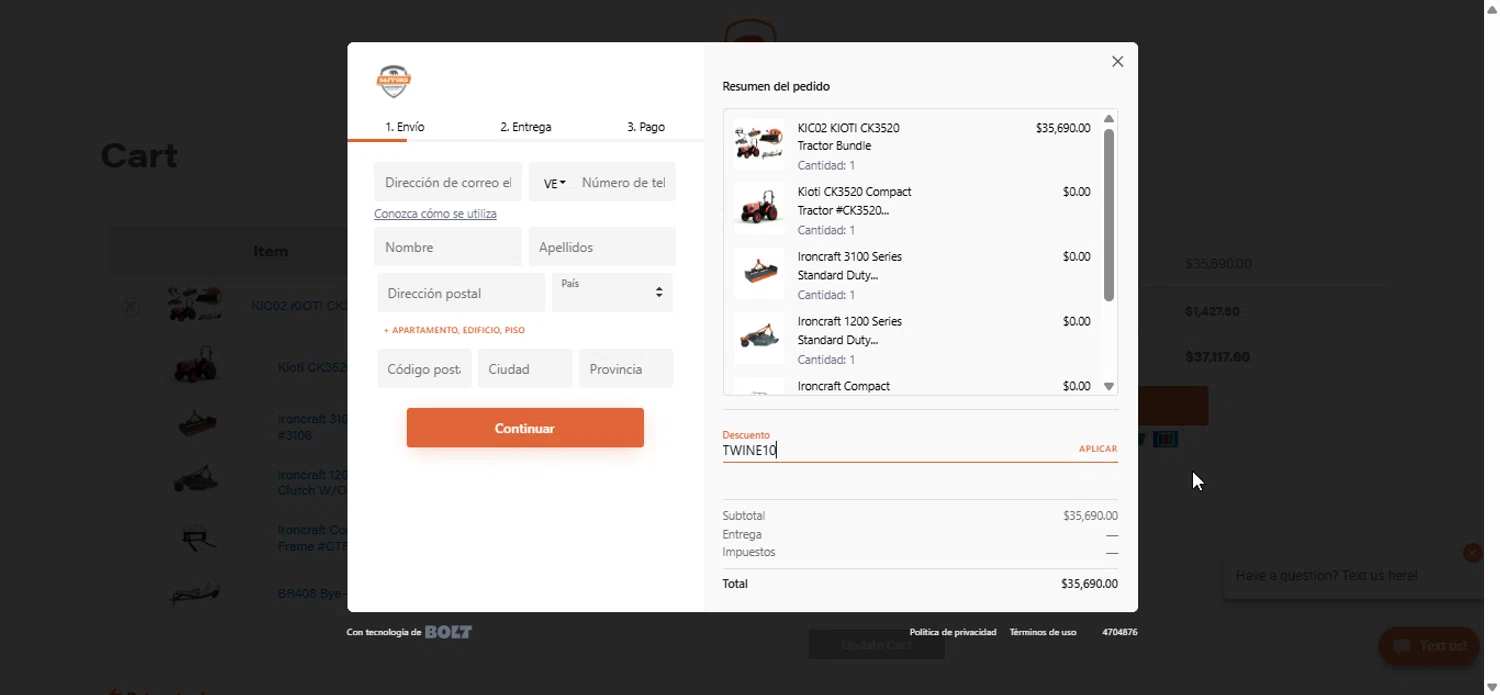Open the 2. Entrega step tab
The width and height of the screenshot is (1500, 695).
point(526,127)
